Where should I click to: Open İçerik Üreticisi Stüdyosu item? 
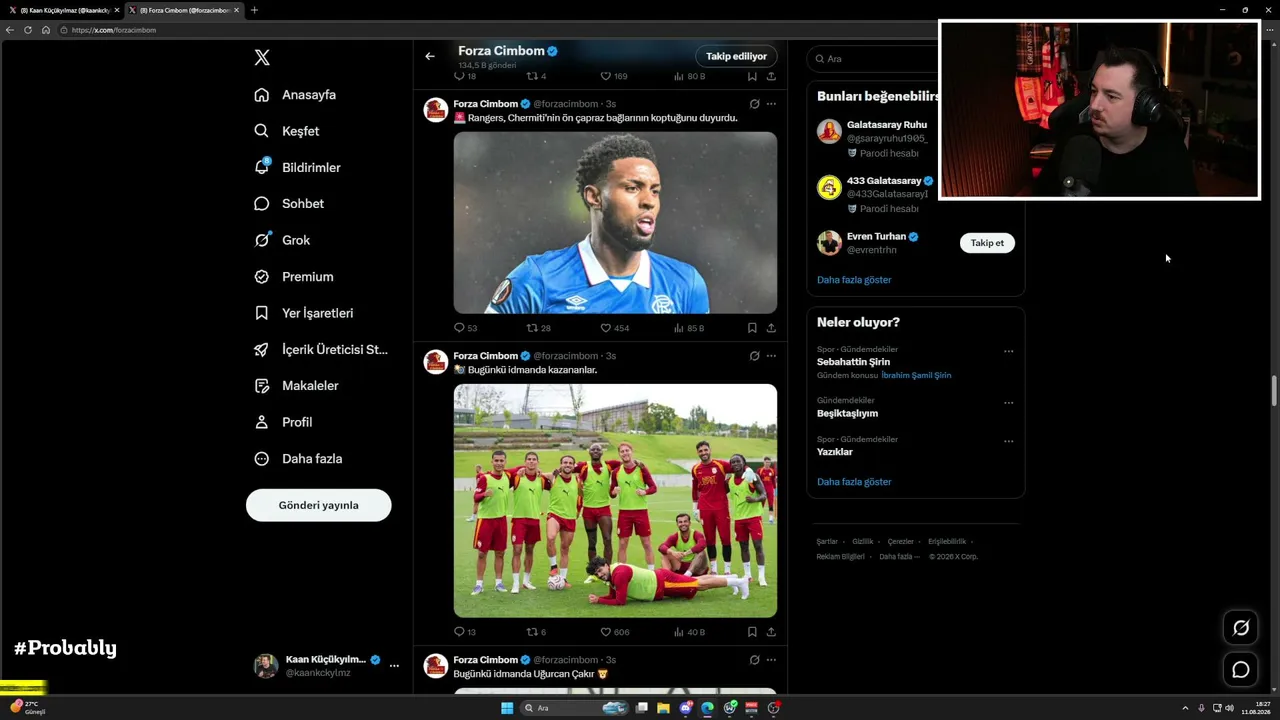tap(321, 350)
